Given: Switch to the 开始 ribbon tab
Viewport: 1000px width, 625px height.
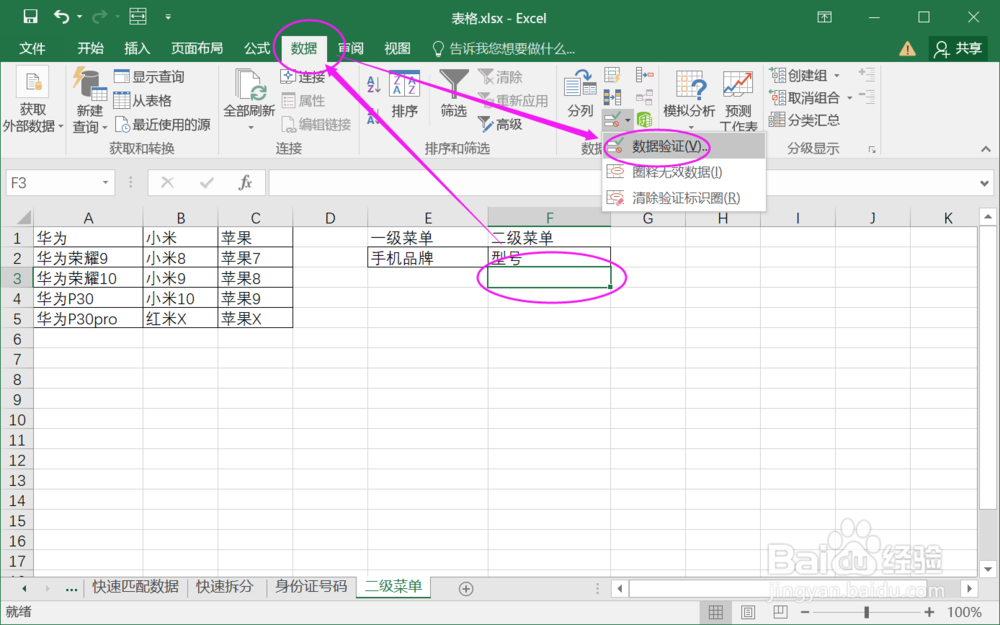Looking at the screenshot, I should point(90,48).
